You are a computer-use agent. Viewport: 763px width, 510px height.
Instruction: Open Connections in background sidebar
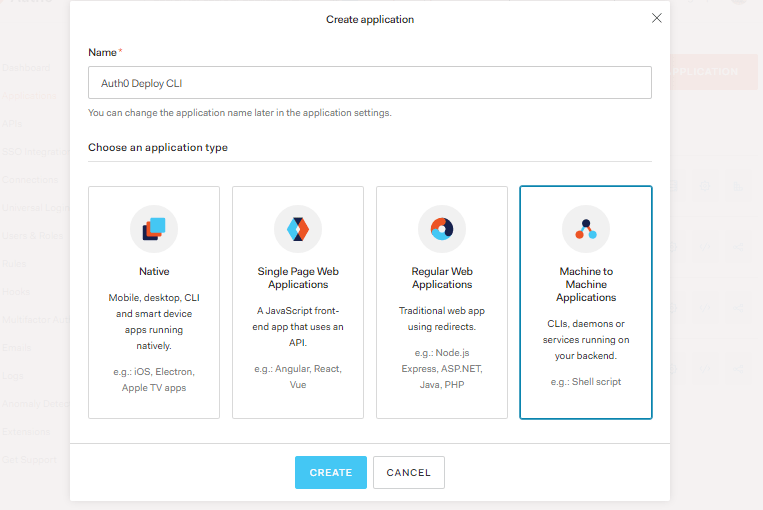(30, 180)
